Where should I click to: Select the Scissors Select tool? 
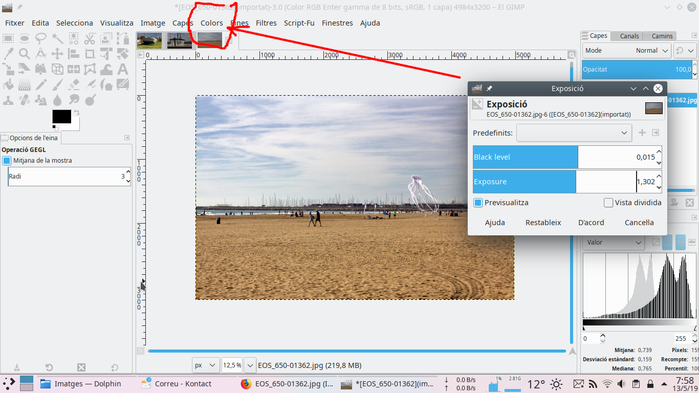90,39
